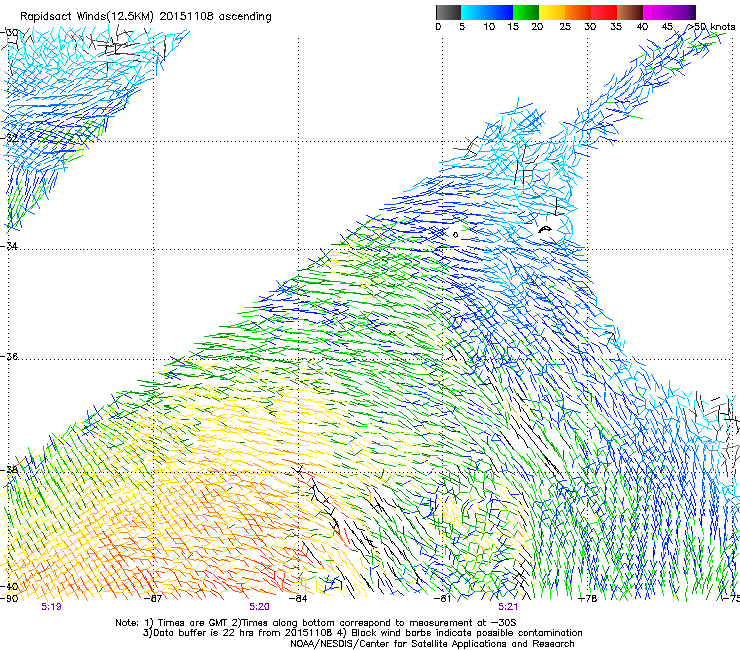Click the purple 40-45 knots legend segment
The width and height of the screenshot is (740, 650).
coord(656,12)
